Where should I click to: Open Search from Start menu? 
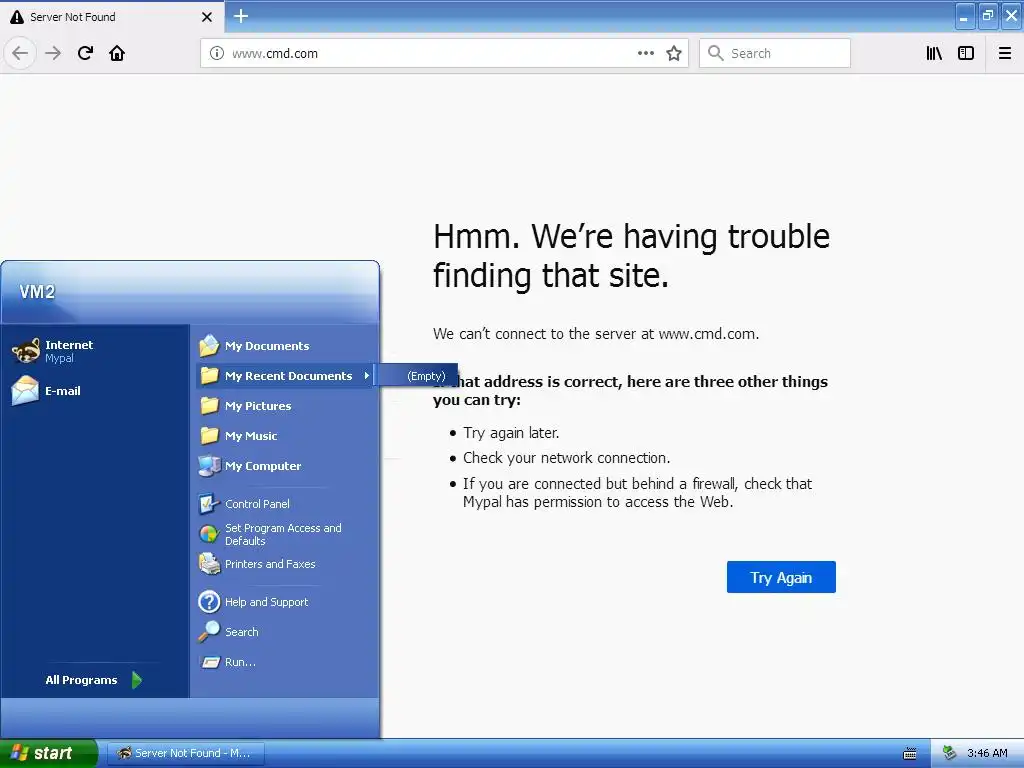tap(285, 632)
